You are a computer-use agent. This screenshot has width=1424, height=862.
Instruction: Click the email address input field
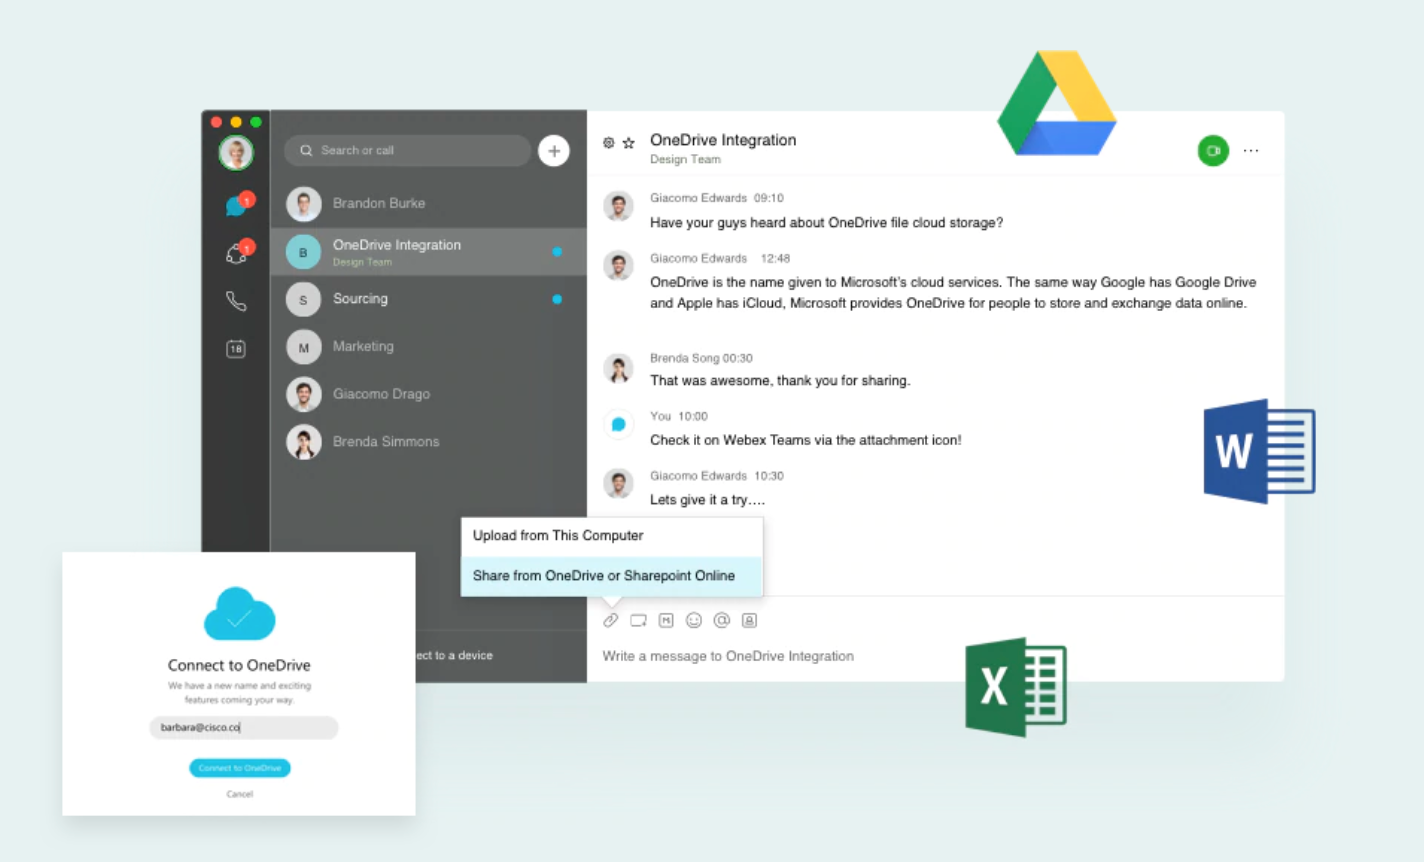(244, 728)
